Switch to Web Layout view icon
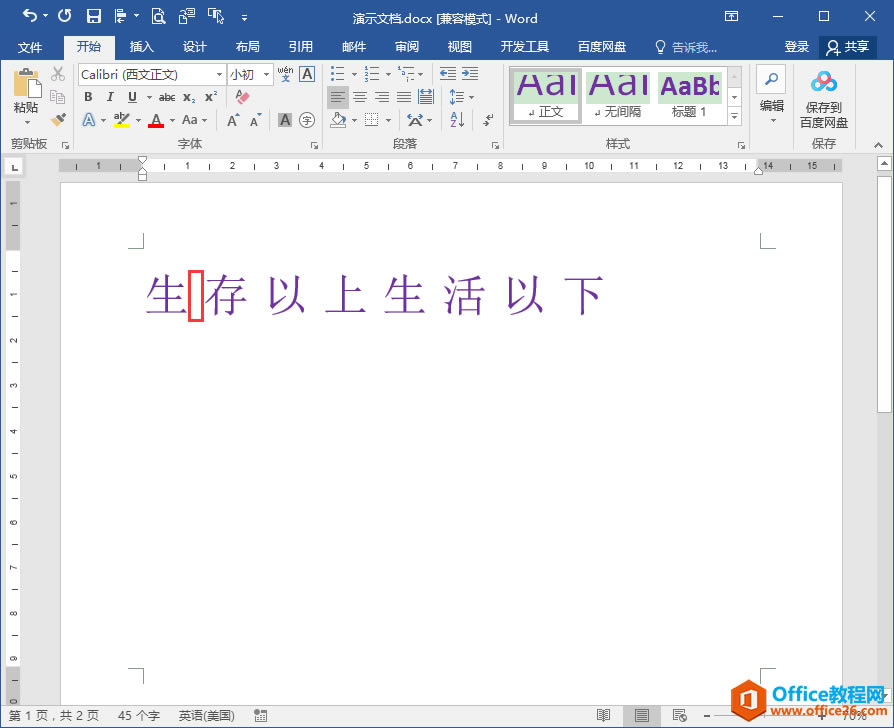 point(680,715)
